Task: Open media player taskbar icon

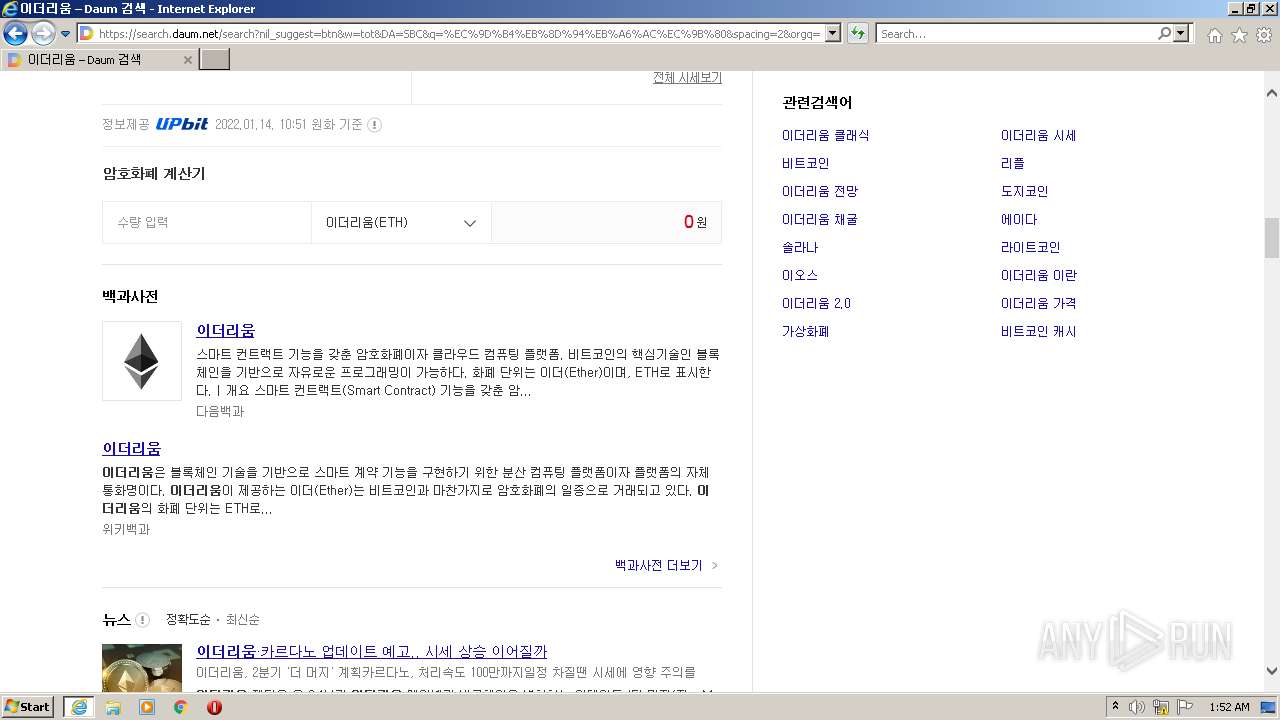Action: (x=147, y=707)
